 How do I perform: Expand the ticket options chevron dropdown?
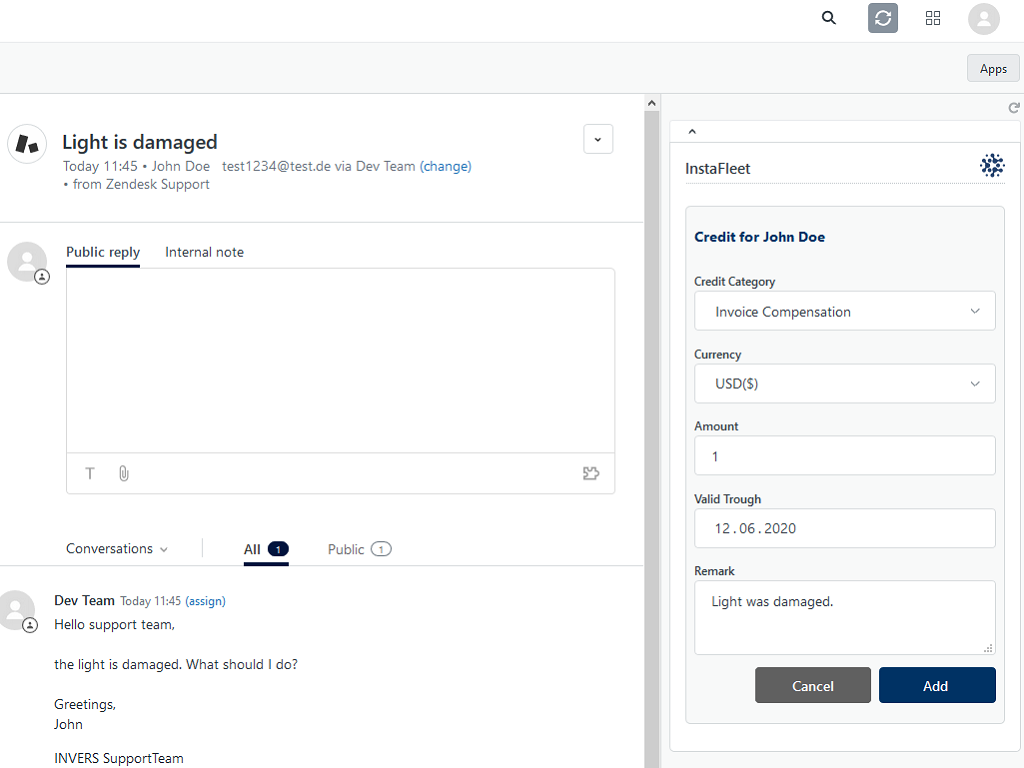(598, 140)
